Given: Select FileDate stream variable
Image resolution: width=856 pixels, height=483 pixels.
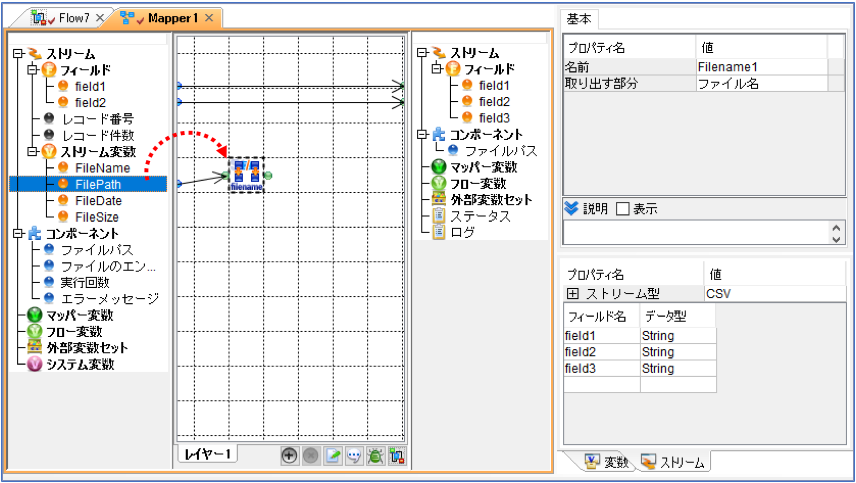Looking at the screenshot, I should [x=98, y=200].
